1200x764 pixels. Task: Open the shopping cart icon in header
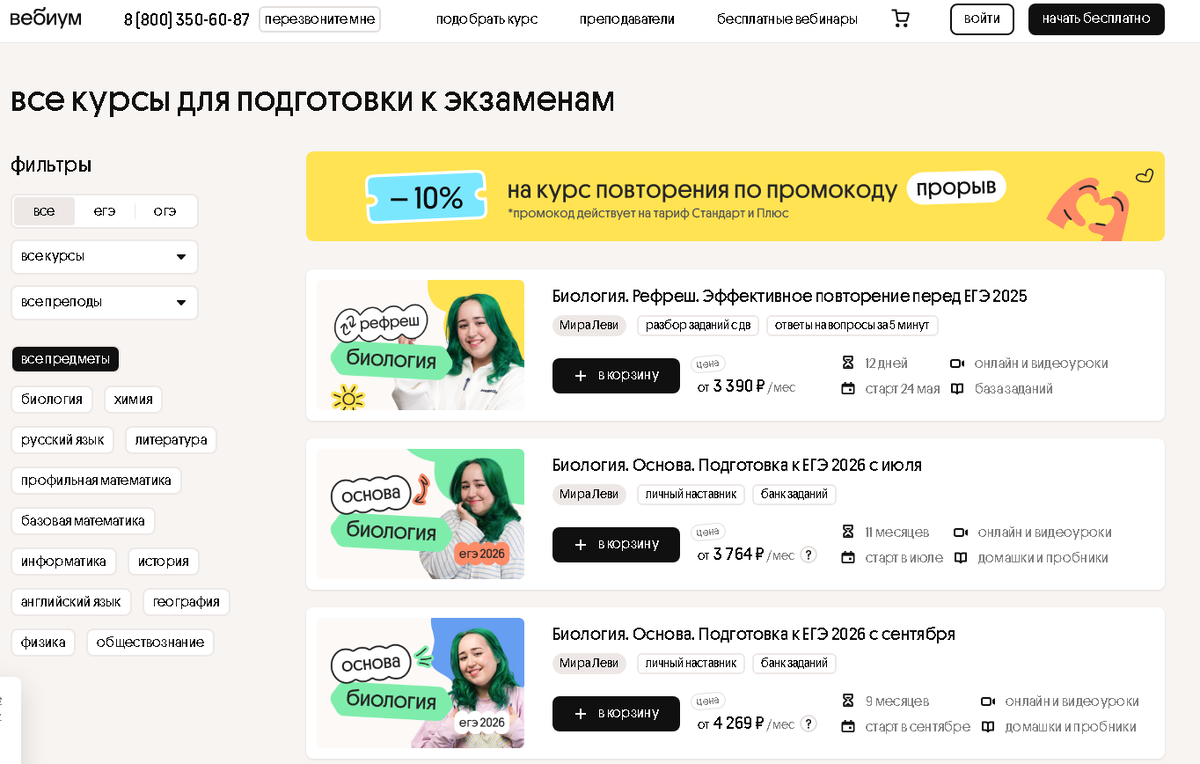click(900, 19)
